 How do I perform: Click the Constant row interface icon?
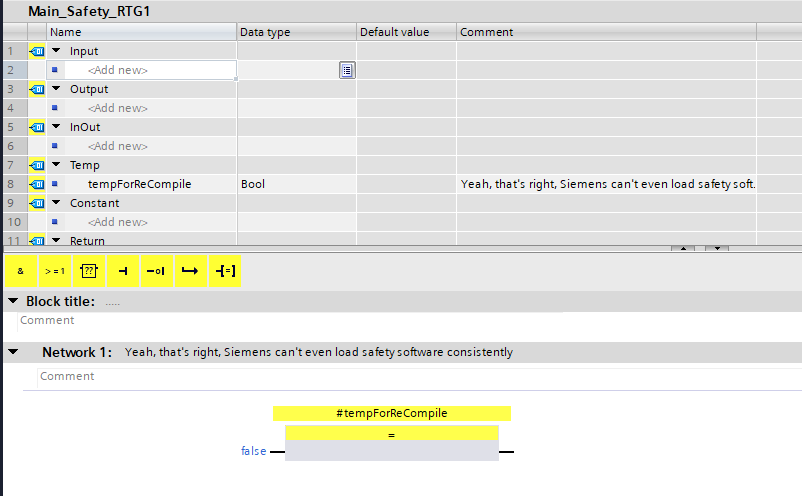pyautogui.click(x=37, y=204)
